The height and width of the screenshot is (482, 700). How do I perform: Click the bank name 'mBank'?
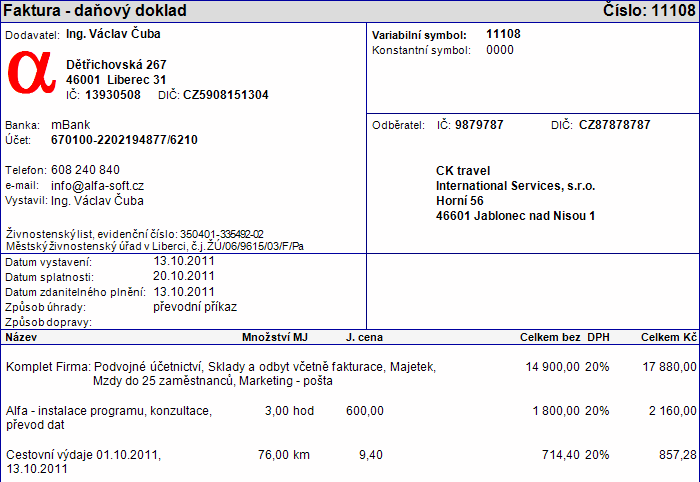point(71,125)
